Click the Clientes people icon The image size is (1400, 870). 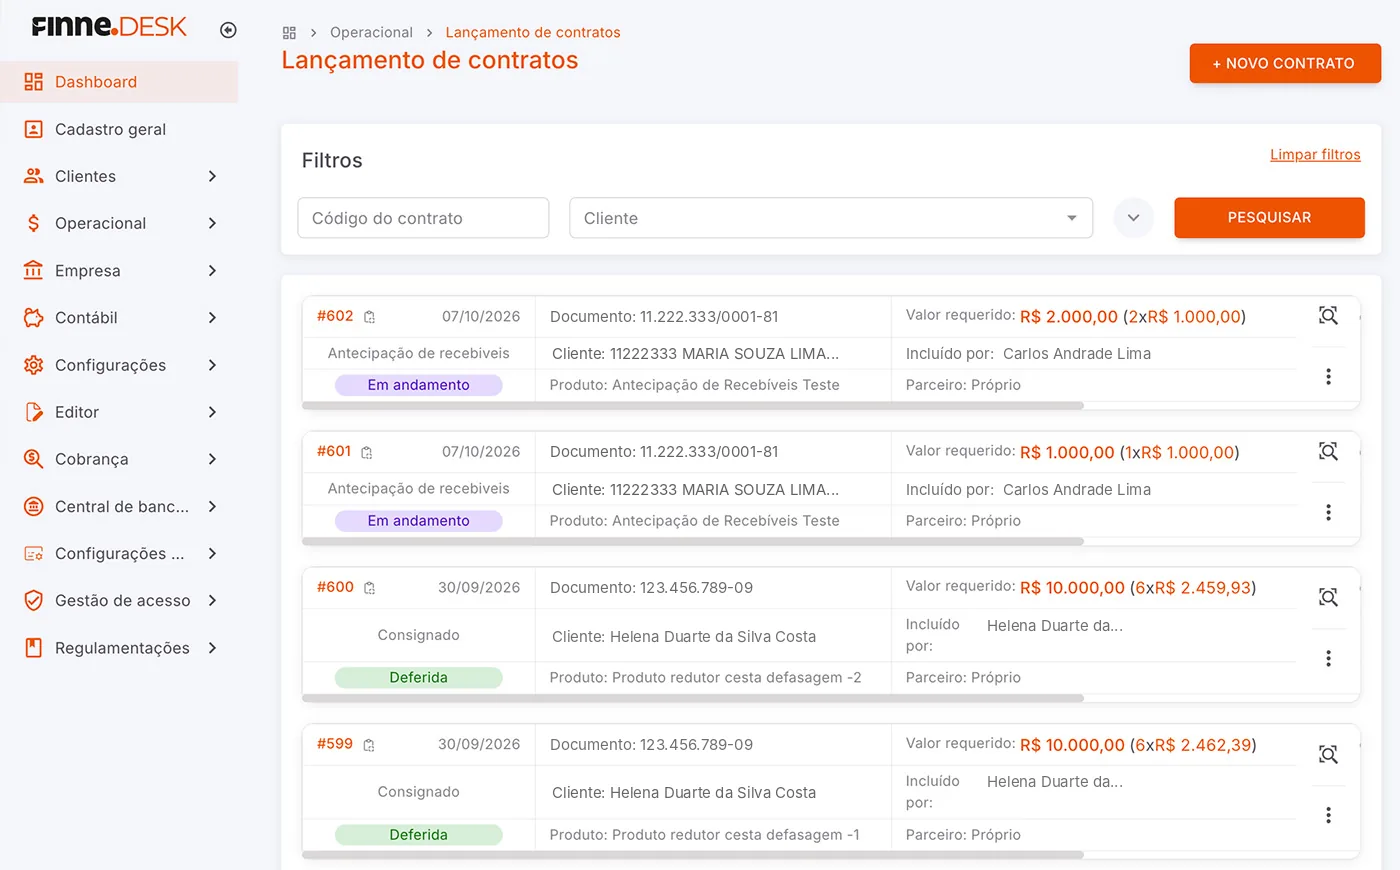(x=33, y=176)
